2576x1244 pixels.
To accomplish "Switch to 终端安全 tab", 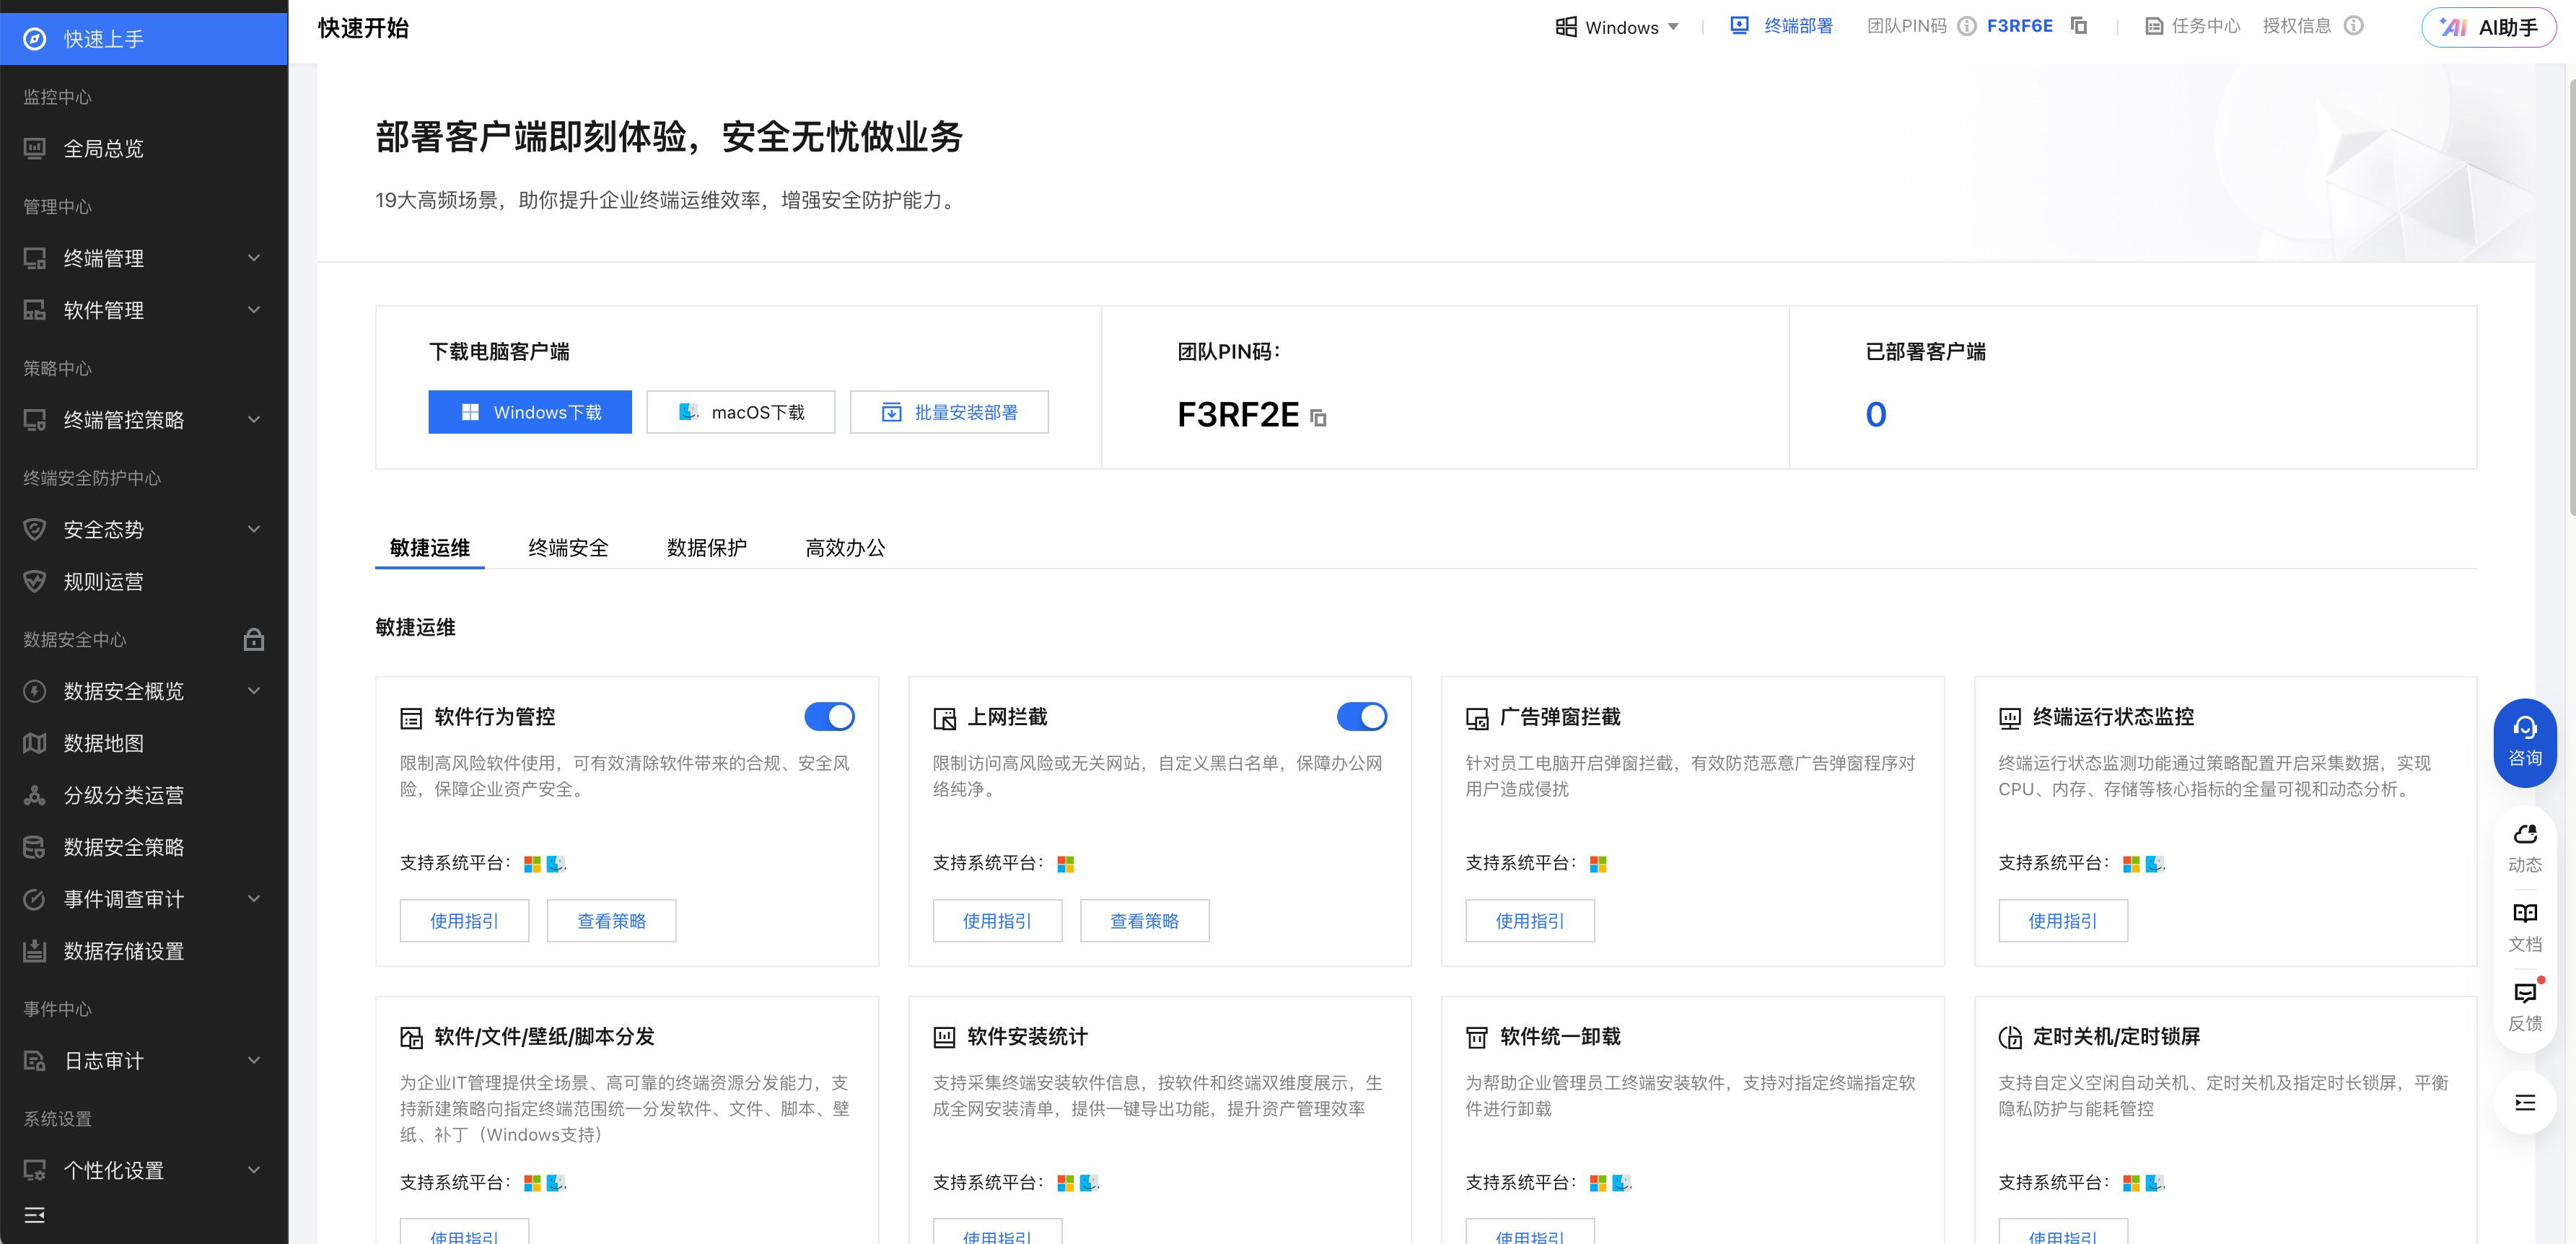I will click(568, 547).
